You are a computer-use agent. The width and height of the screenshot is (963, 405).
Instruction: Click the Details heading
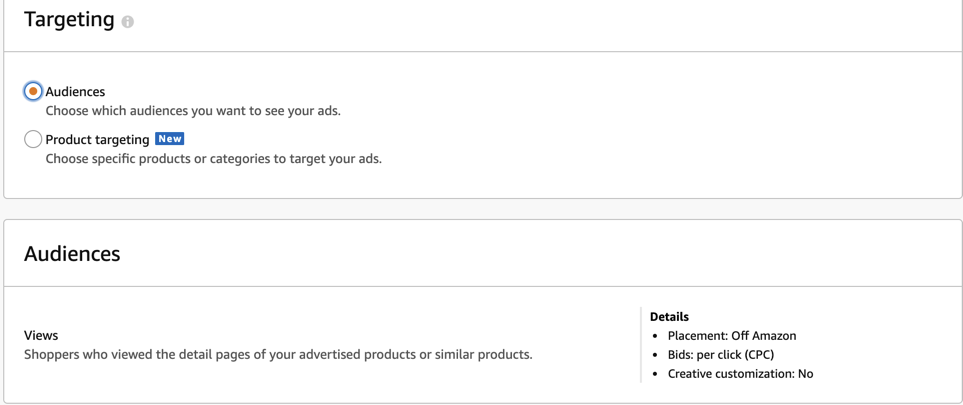point(669,317)
